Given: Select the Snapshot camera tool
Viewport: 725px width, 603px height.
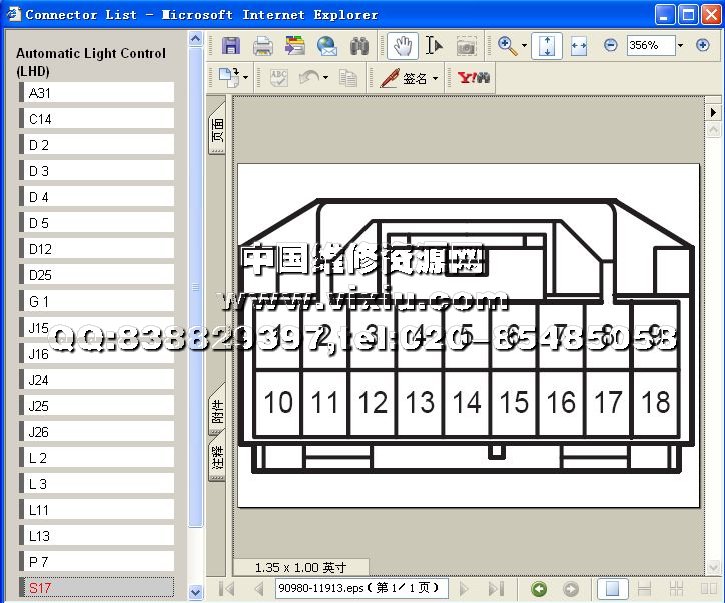Looking at the screenshot, I should pyautogui.click(x=466, y=46).
